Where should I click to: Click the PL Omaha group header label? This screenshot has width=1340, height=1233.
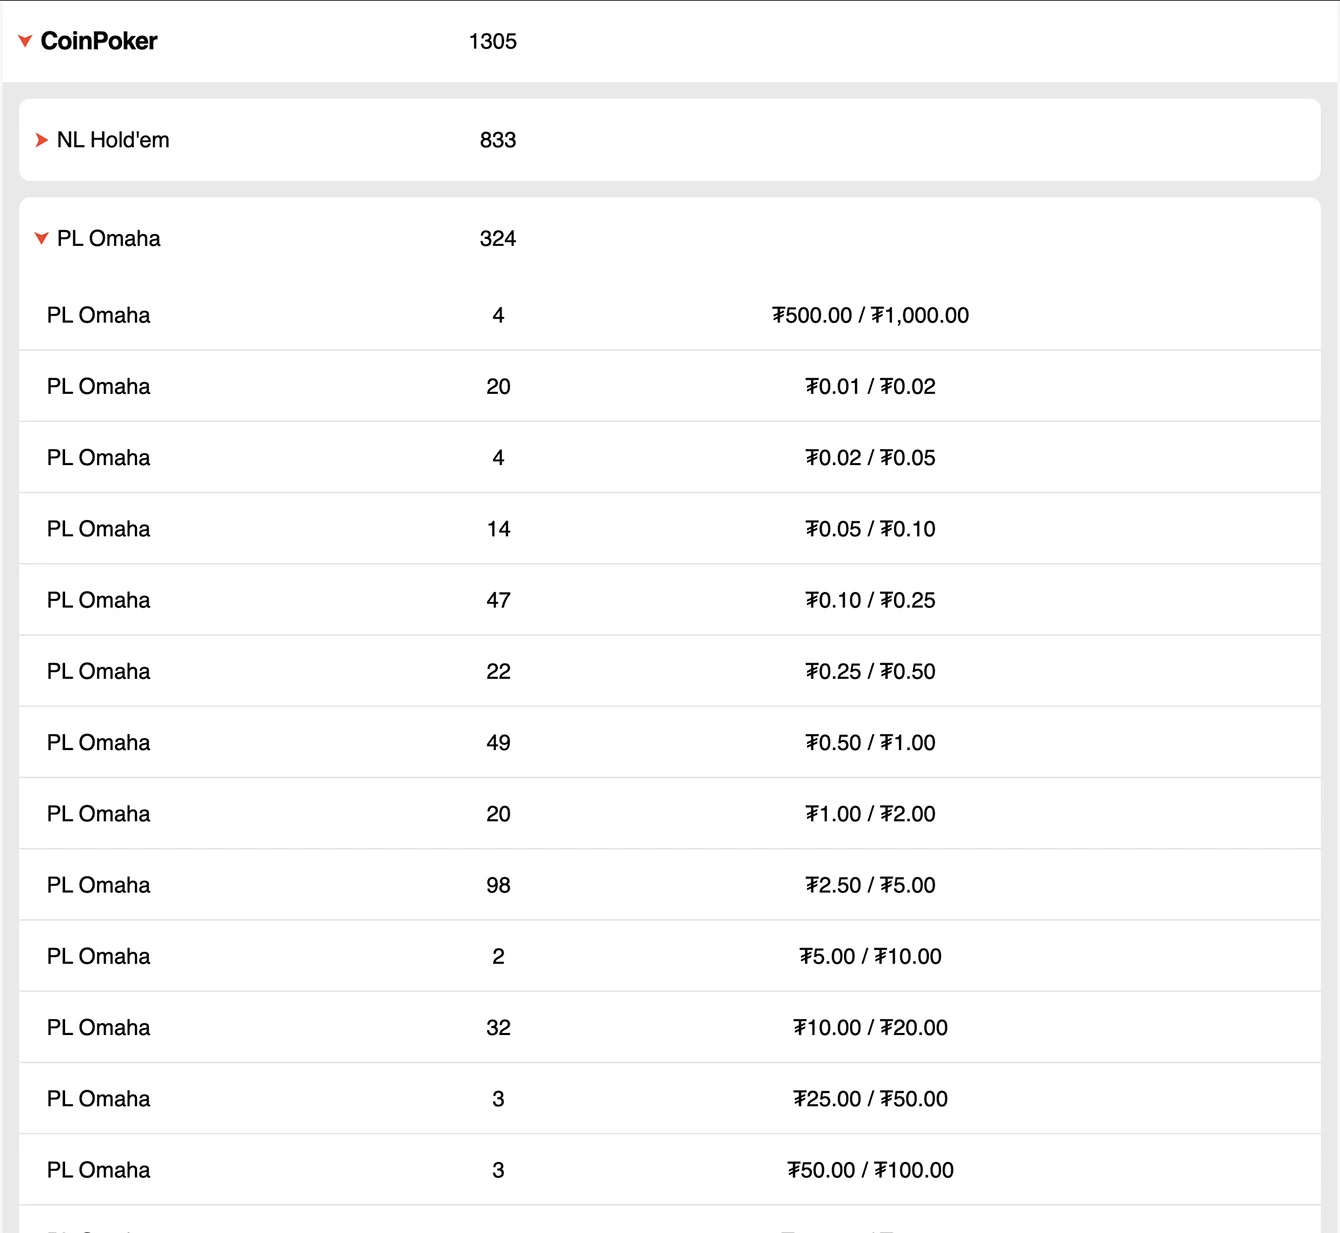pyautogui.click(x=108, y=239)
